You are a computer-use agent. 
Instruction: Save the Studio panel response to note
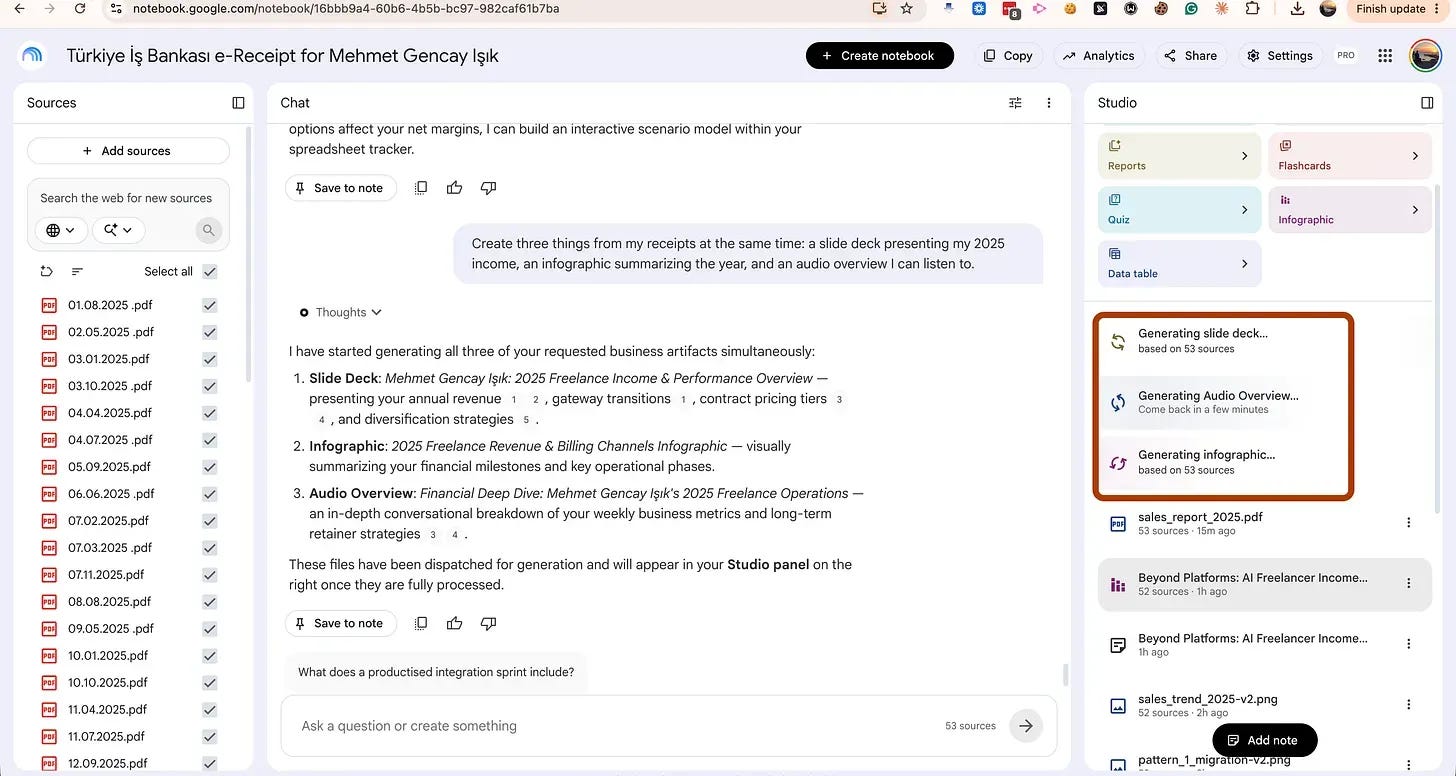point(340,623)
